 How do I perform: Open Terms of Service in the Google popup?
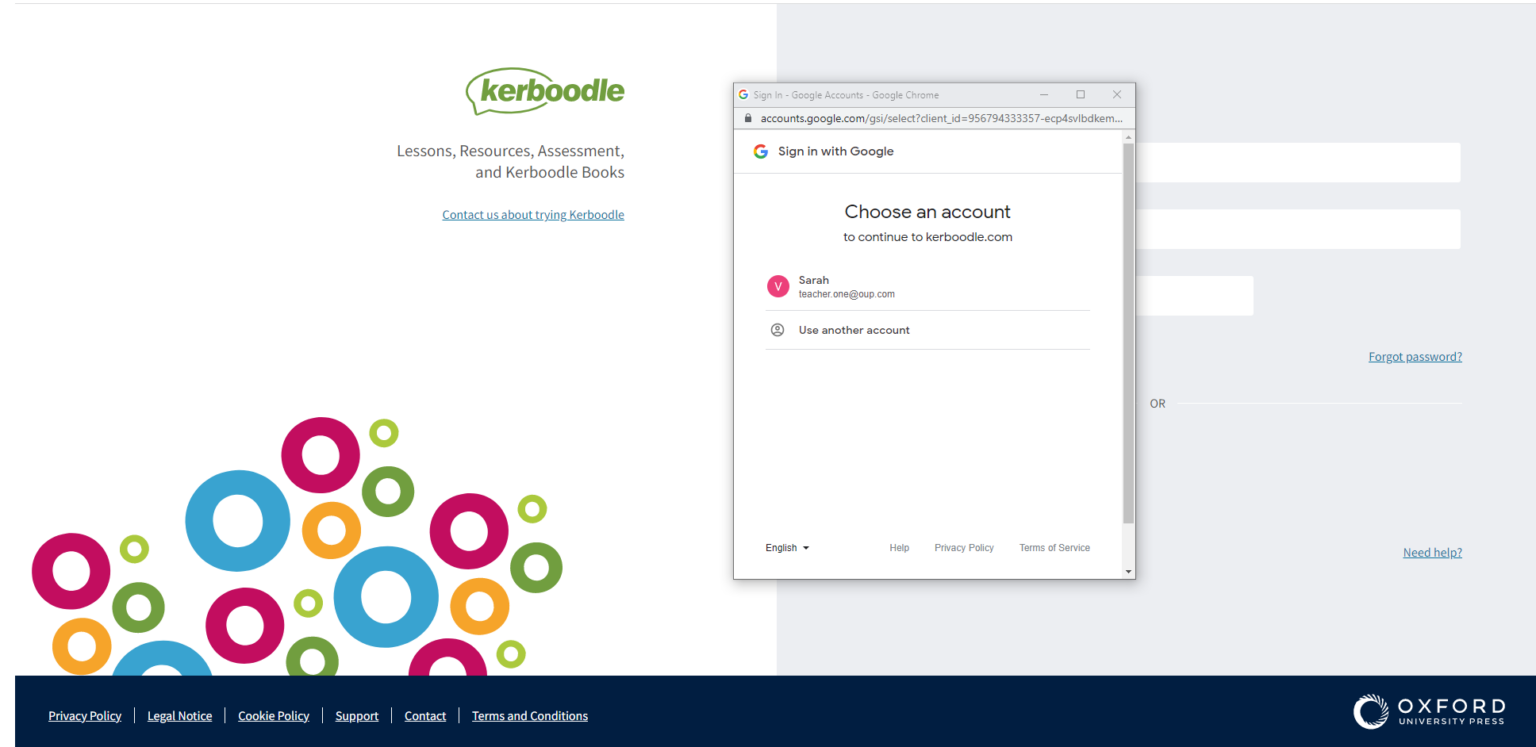tap(1054, 548)
